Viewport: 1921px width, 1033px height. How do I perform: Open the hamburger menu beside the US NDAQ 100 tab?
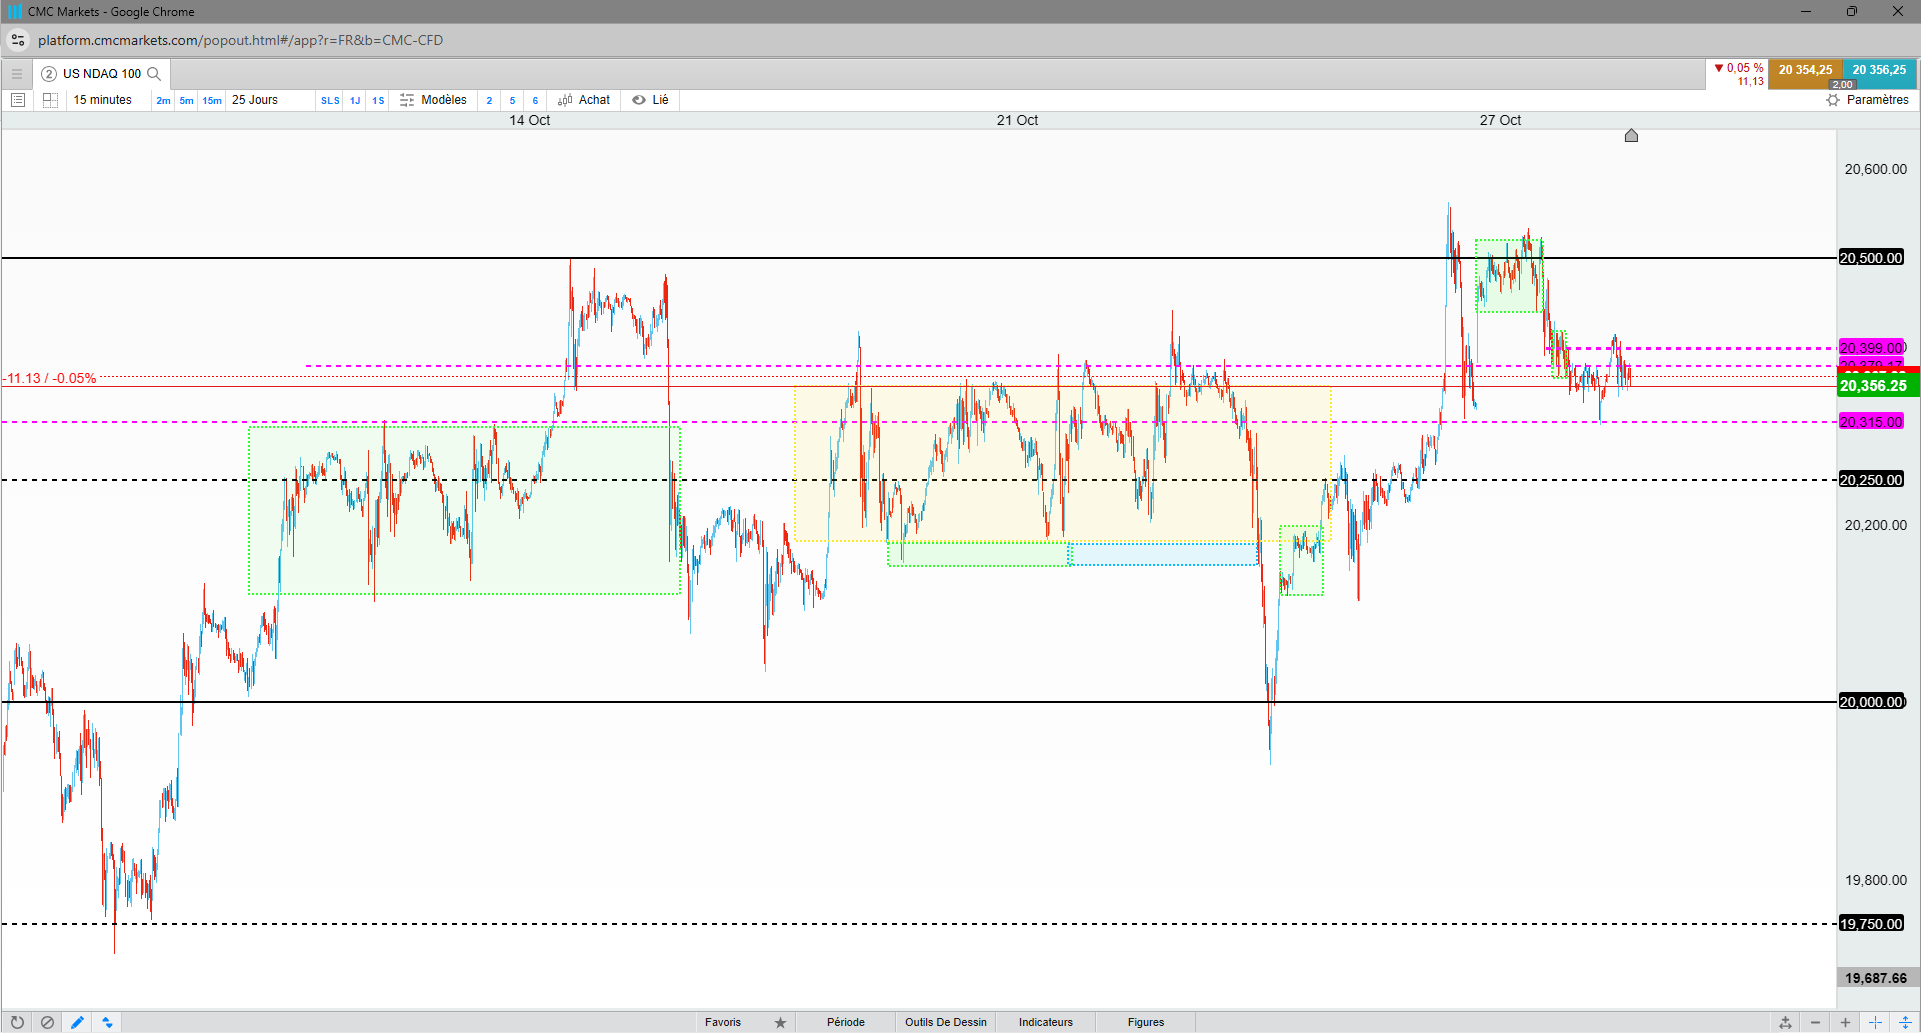point(17,74)
